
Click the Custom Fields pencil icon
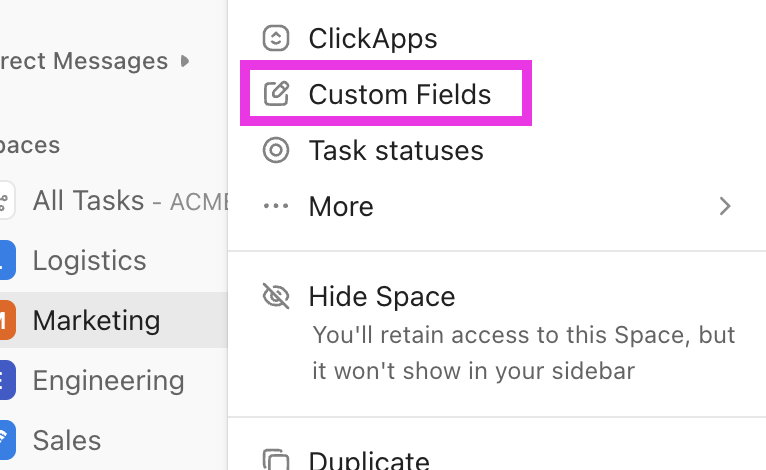[x=275, y=95]
